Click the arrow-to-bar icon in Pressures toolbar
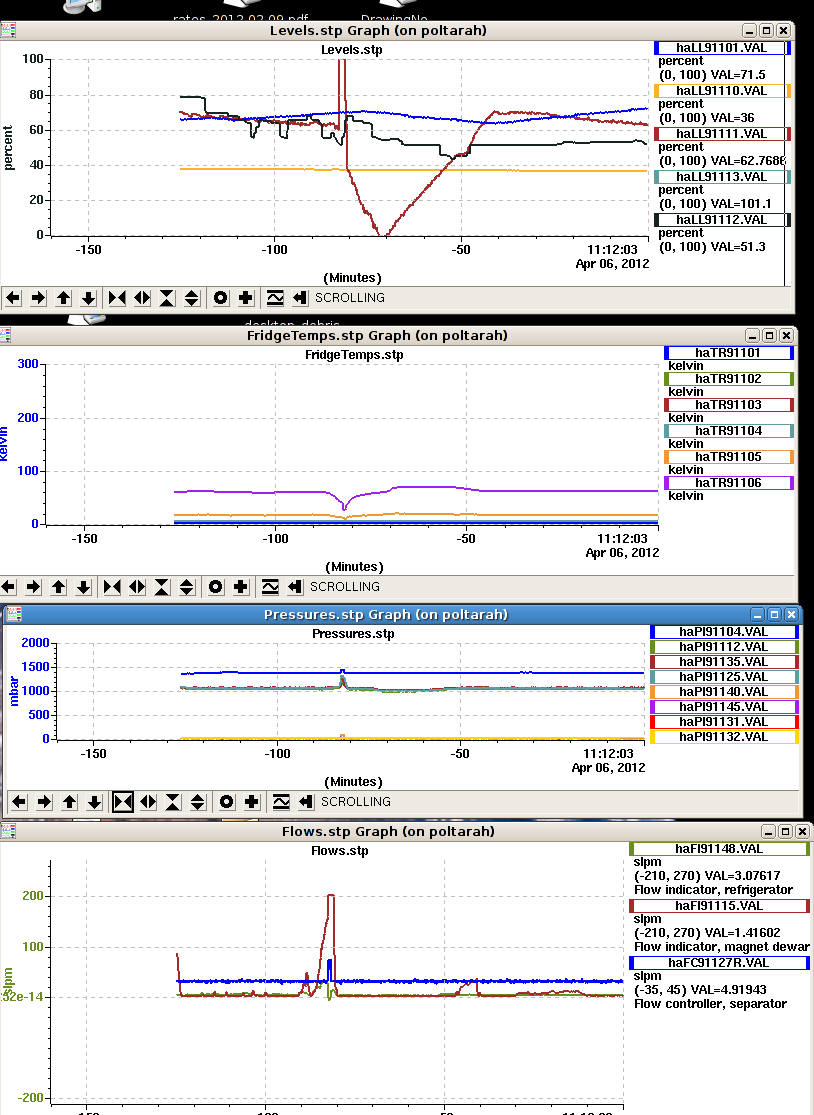 coord(306,802)
